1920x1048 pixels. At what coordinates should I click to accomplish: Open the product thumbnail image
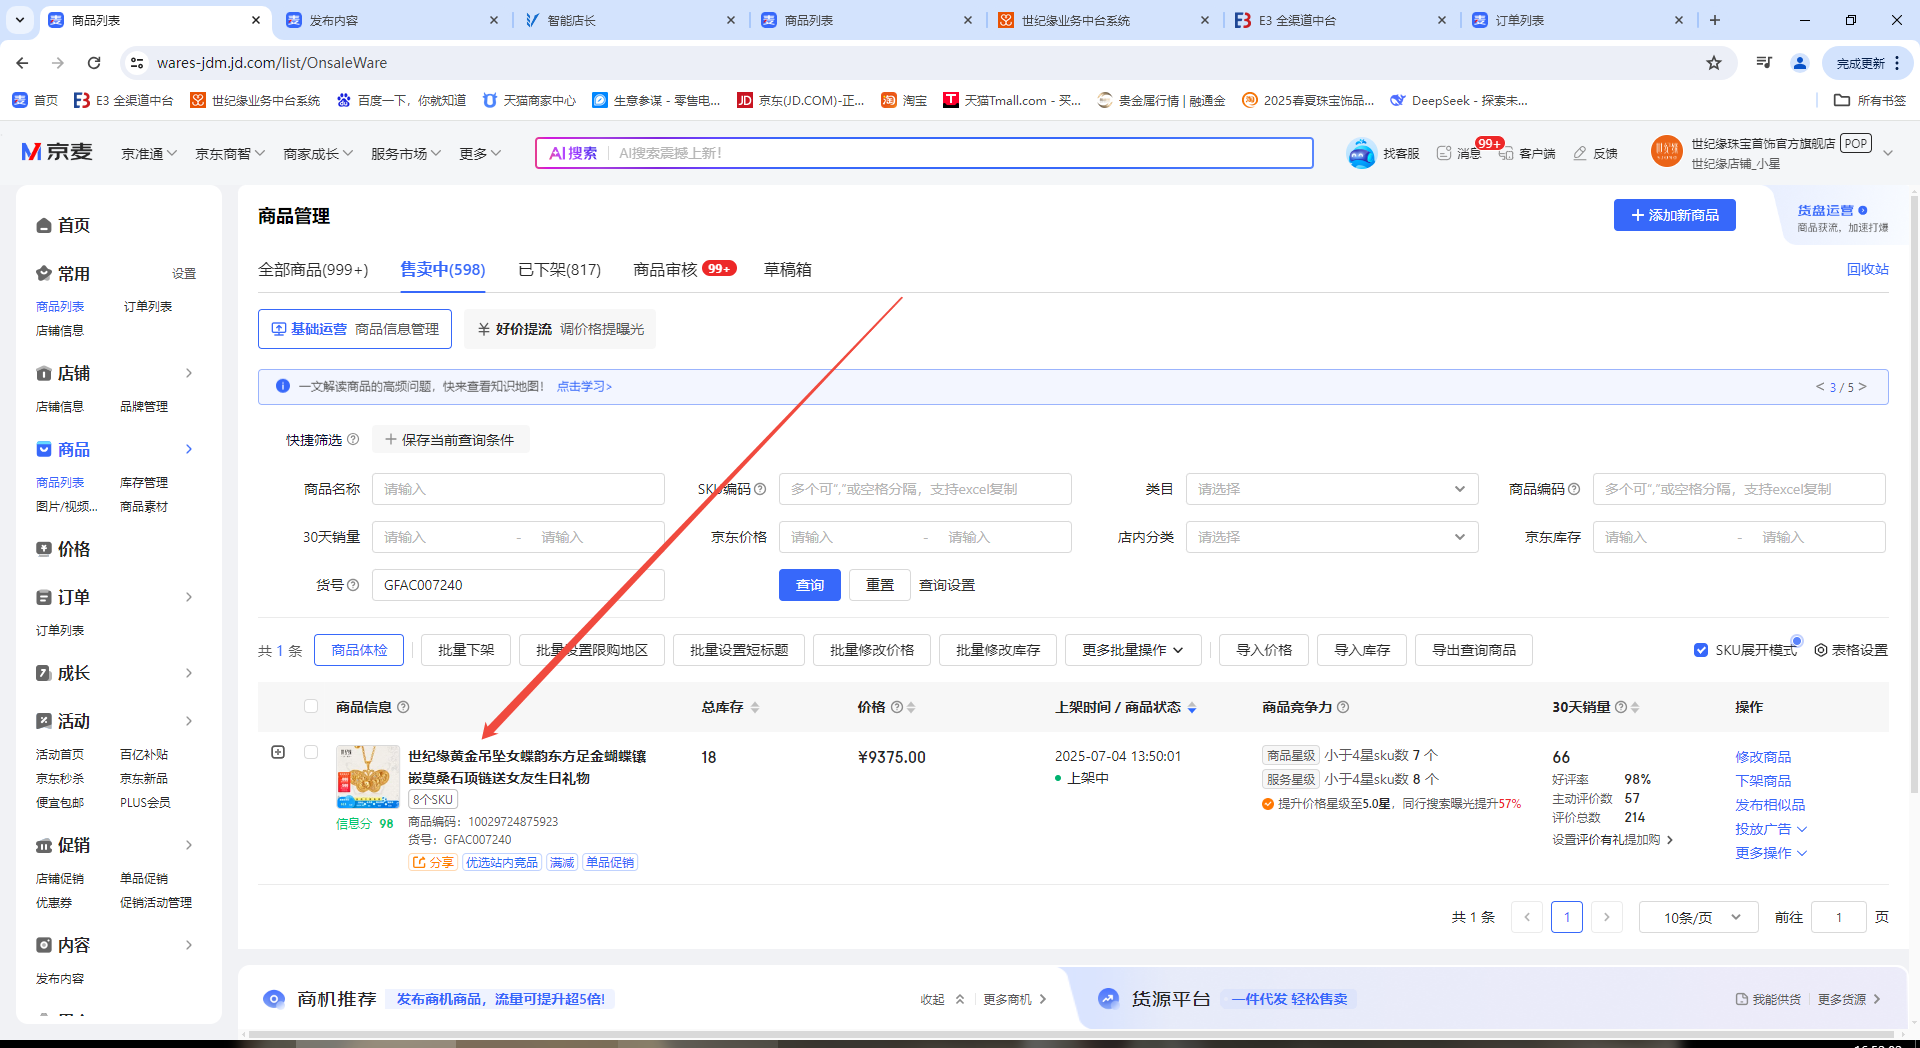(x=368, y=777)
